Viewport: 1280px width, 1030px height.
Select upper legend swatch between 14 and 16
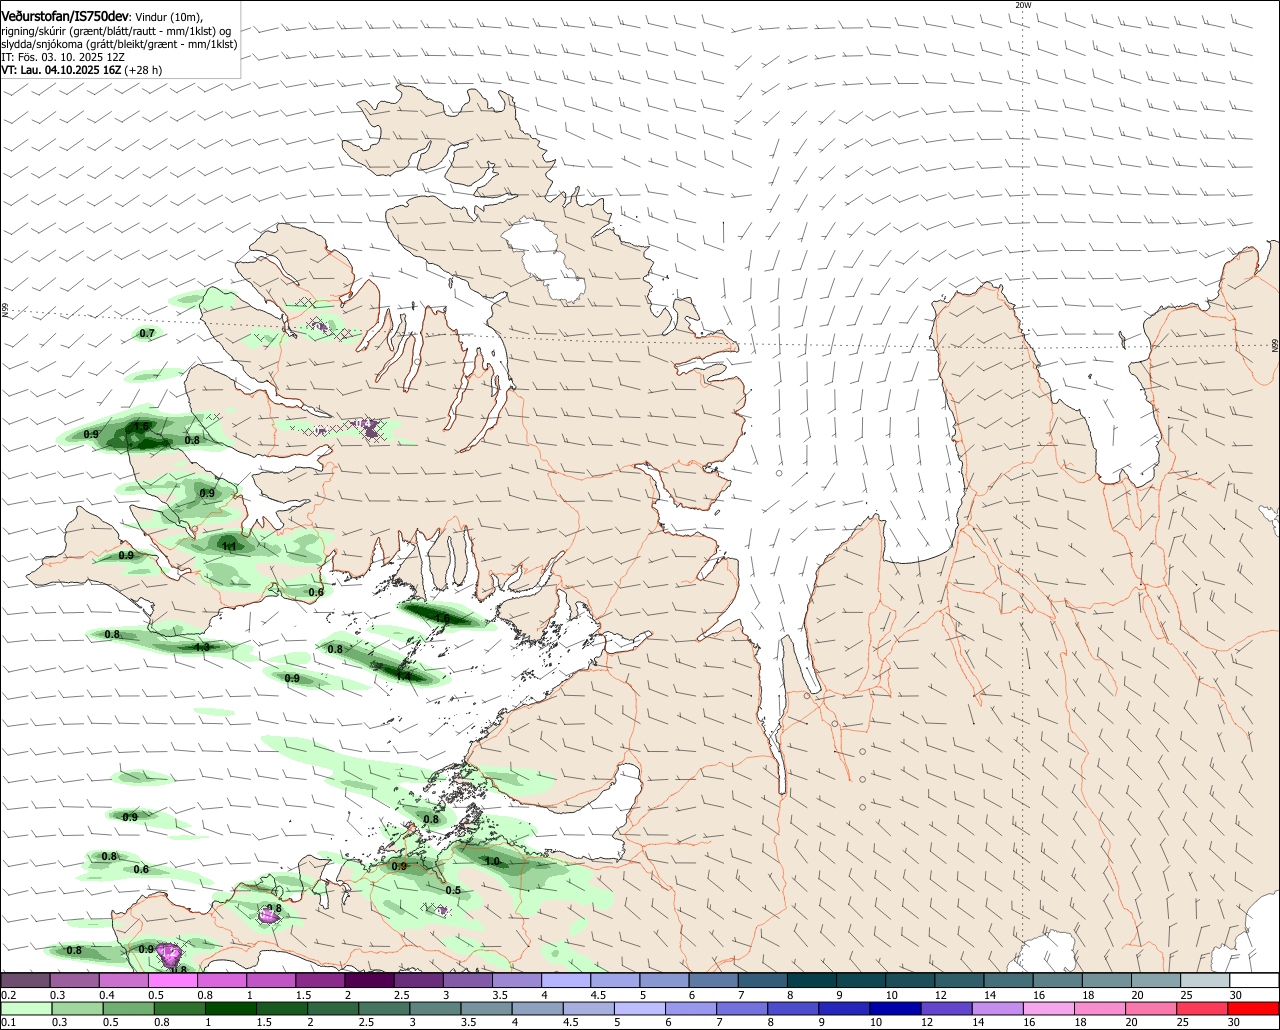(1009, 980)
